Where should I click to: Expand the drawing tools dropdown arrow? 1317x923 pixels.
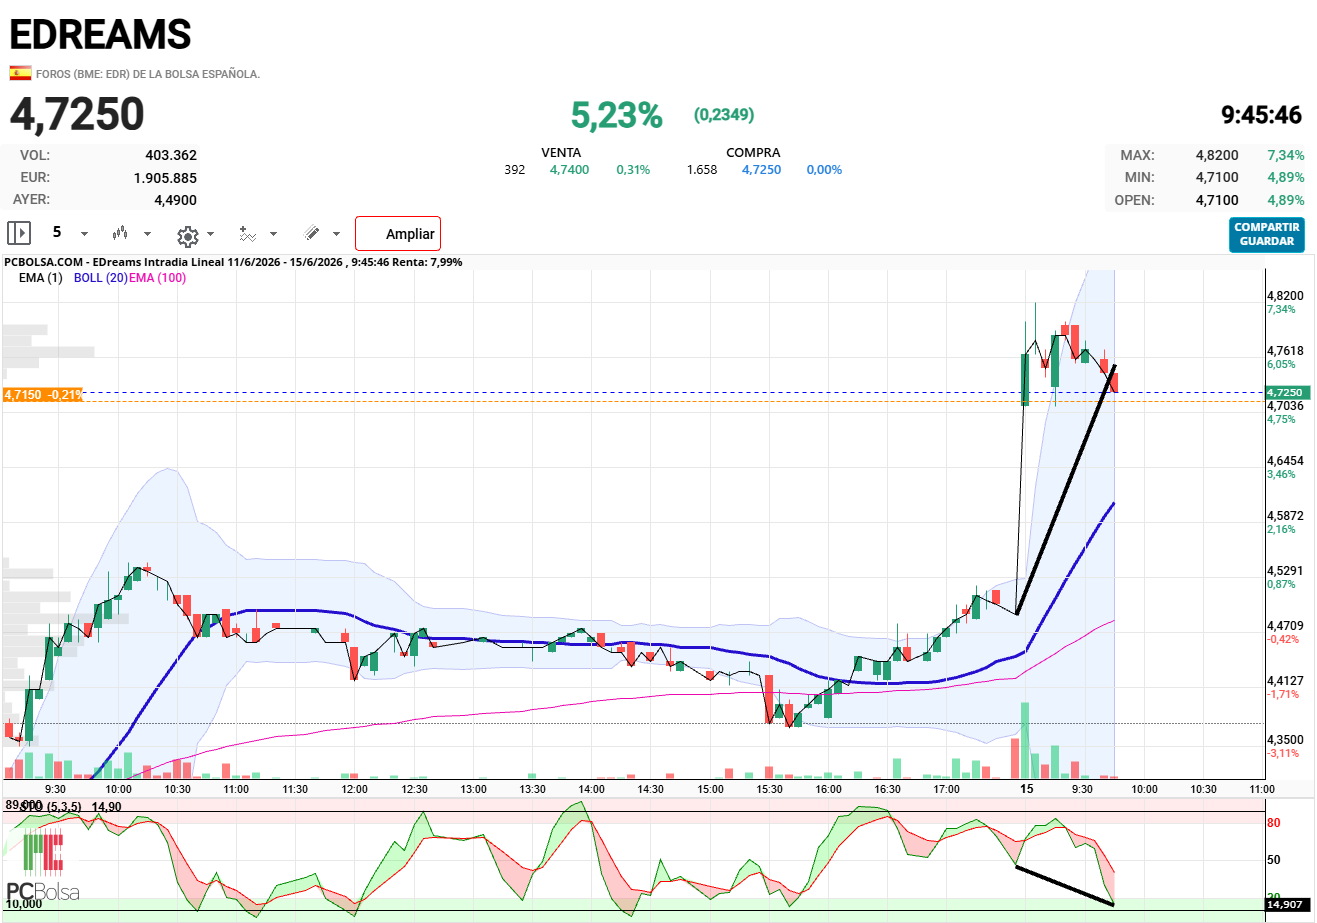click(336, 234)
